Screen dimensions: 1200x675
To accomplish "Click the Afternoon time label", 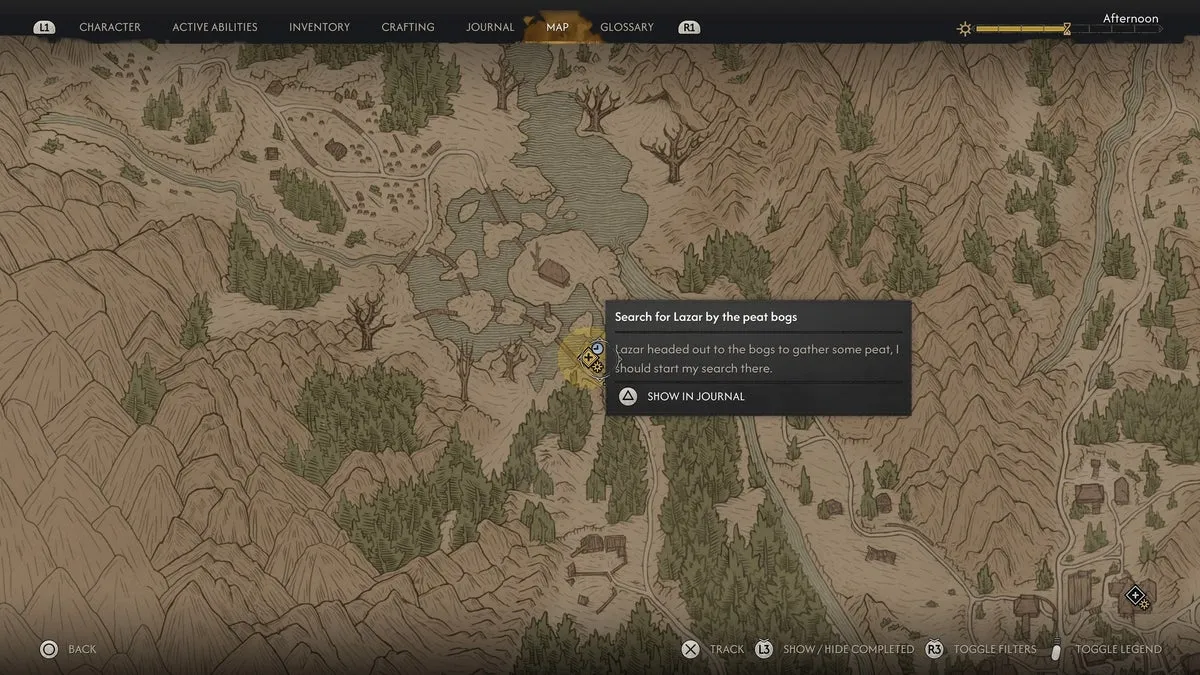I will [1131, 18].
